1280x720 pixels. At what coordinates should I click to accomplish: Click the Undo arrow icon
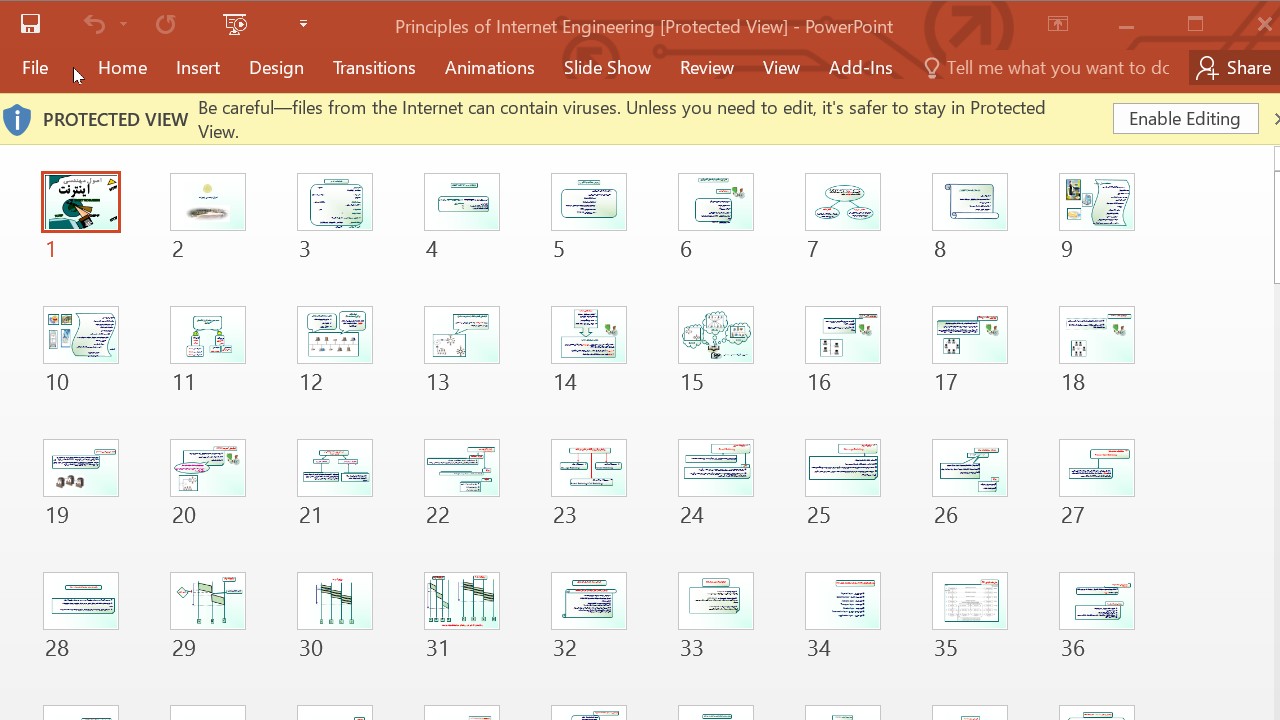coord(94,24)
